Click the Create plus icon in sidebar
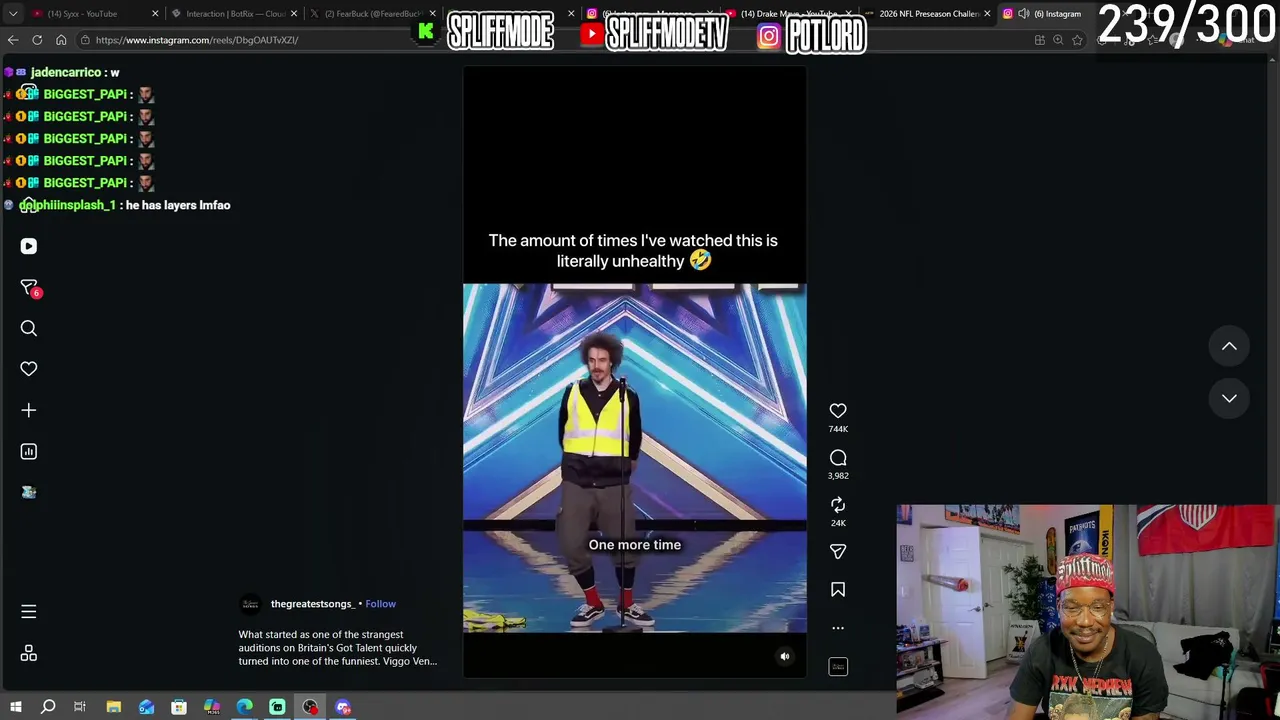The image size is (1280, 720). pyautogui.click(x=28, y=410)
